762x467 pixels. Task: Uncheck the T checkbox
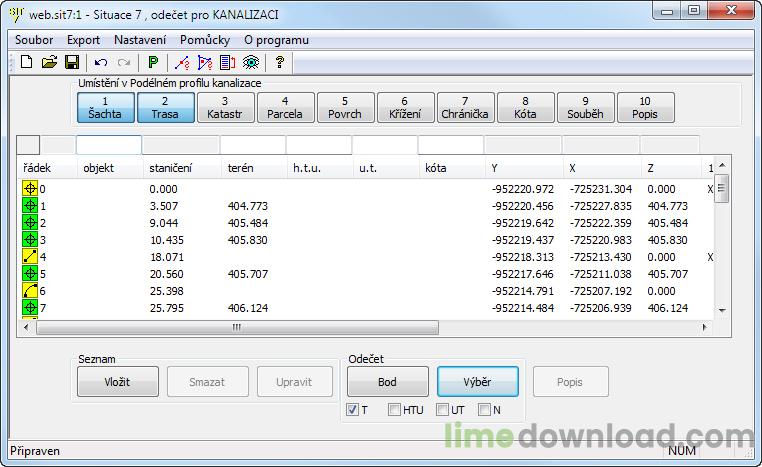click(x=352, y=409)
